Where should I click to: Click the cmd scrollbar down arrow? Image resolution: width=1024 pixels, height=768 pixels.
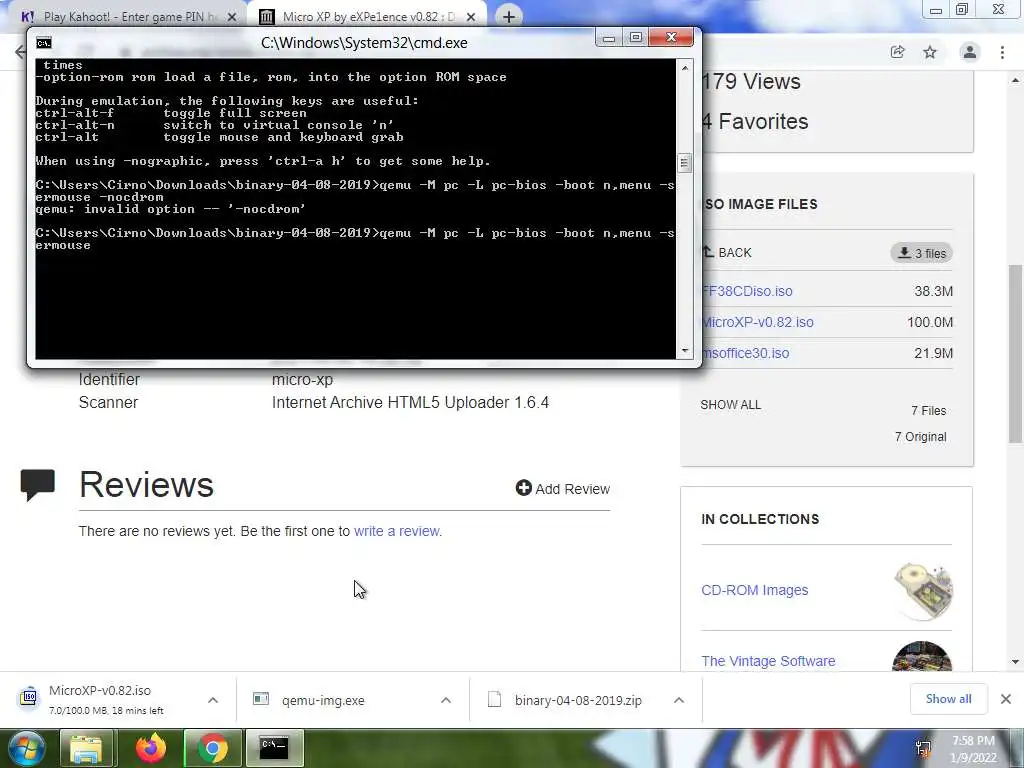tap(684, 351)
